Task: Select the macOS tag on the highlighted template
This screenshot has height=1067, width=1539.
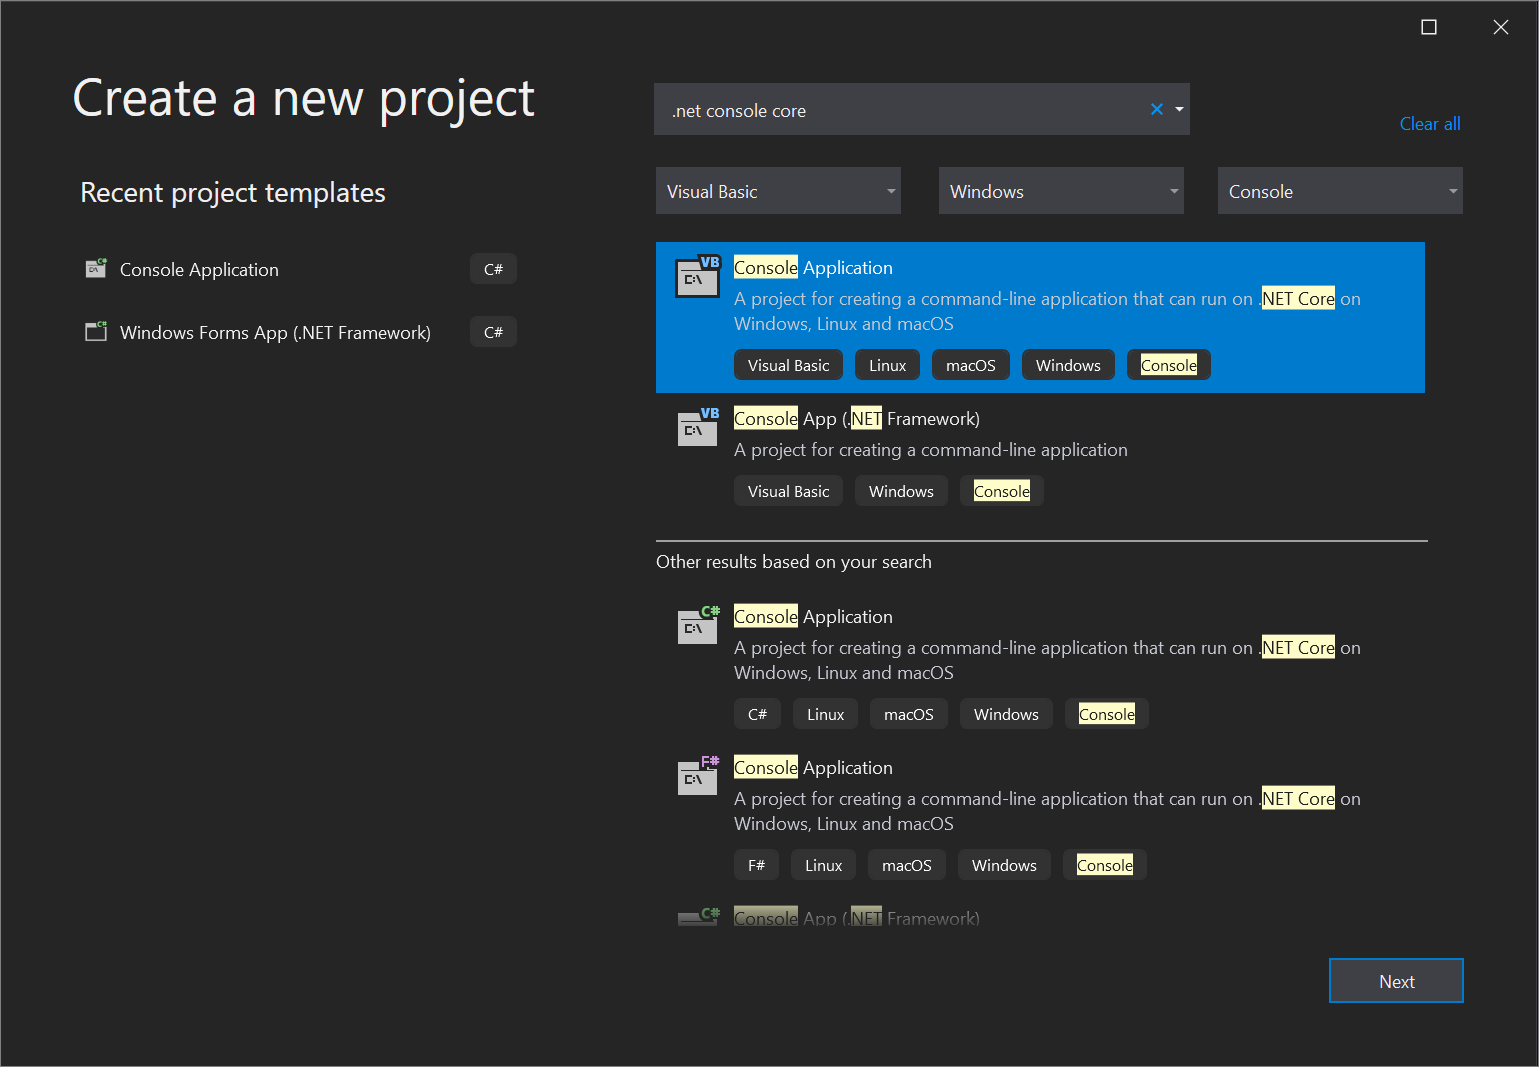Action: pyautogui.click(x=970, y=364)
